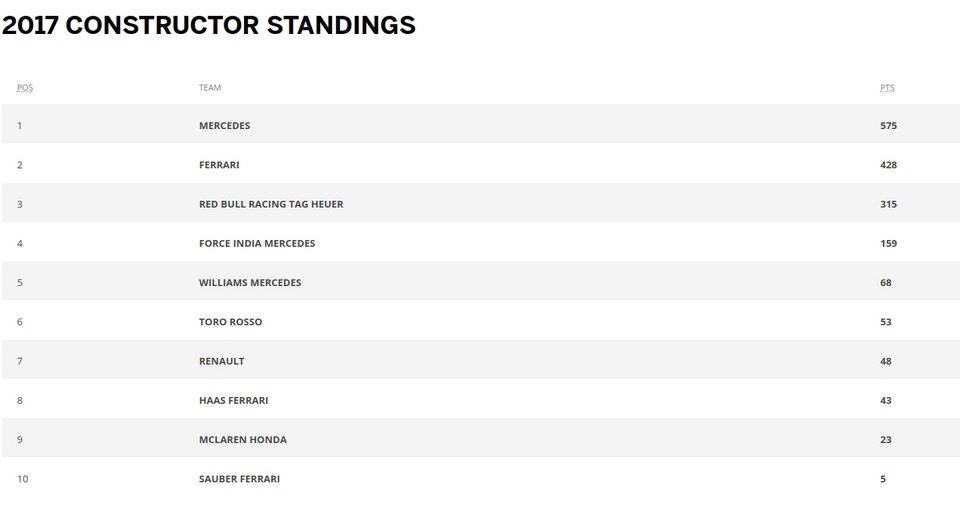Select the 315 points cell
960x505 pixels.
pos(888,204)
